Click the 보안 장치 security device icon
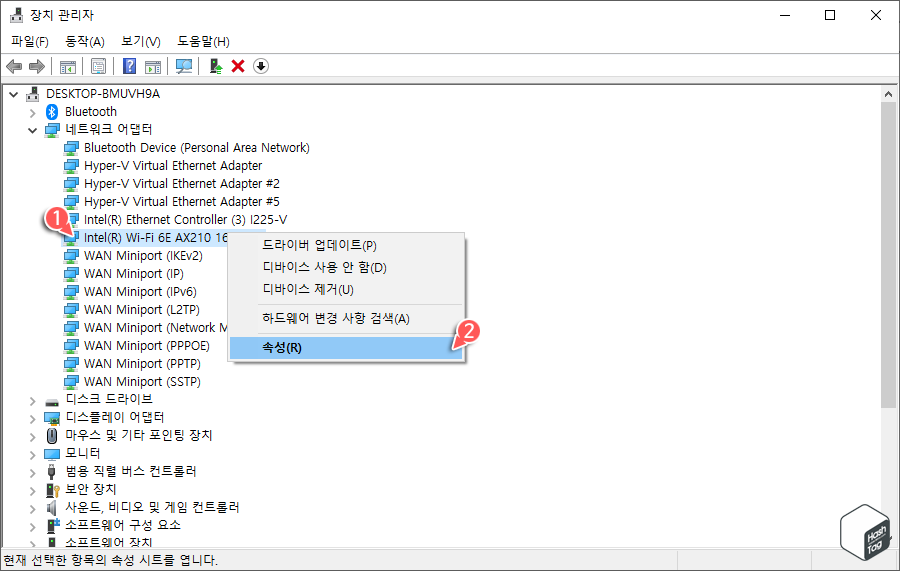Viewport: 900px width, 571px height. [x=52, y=490]
